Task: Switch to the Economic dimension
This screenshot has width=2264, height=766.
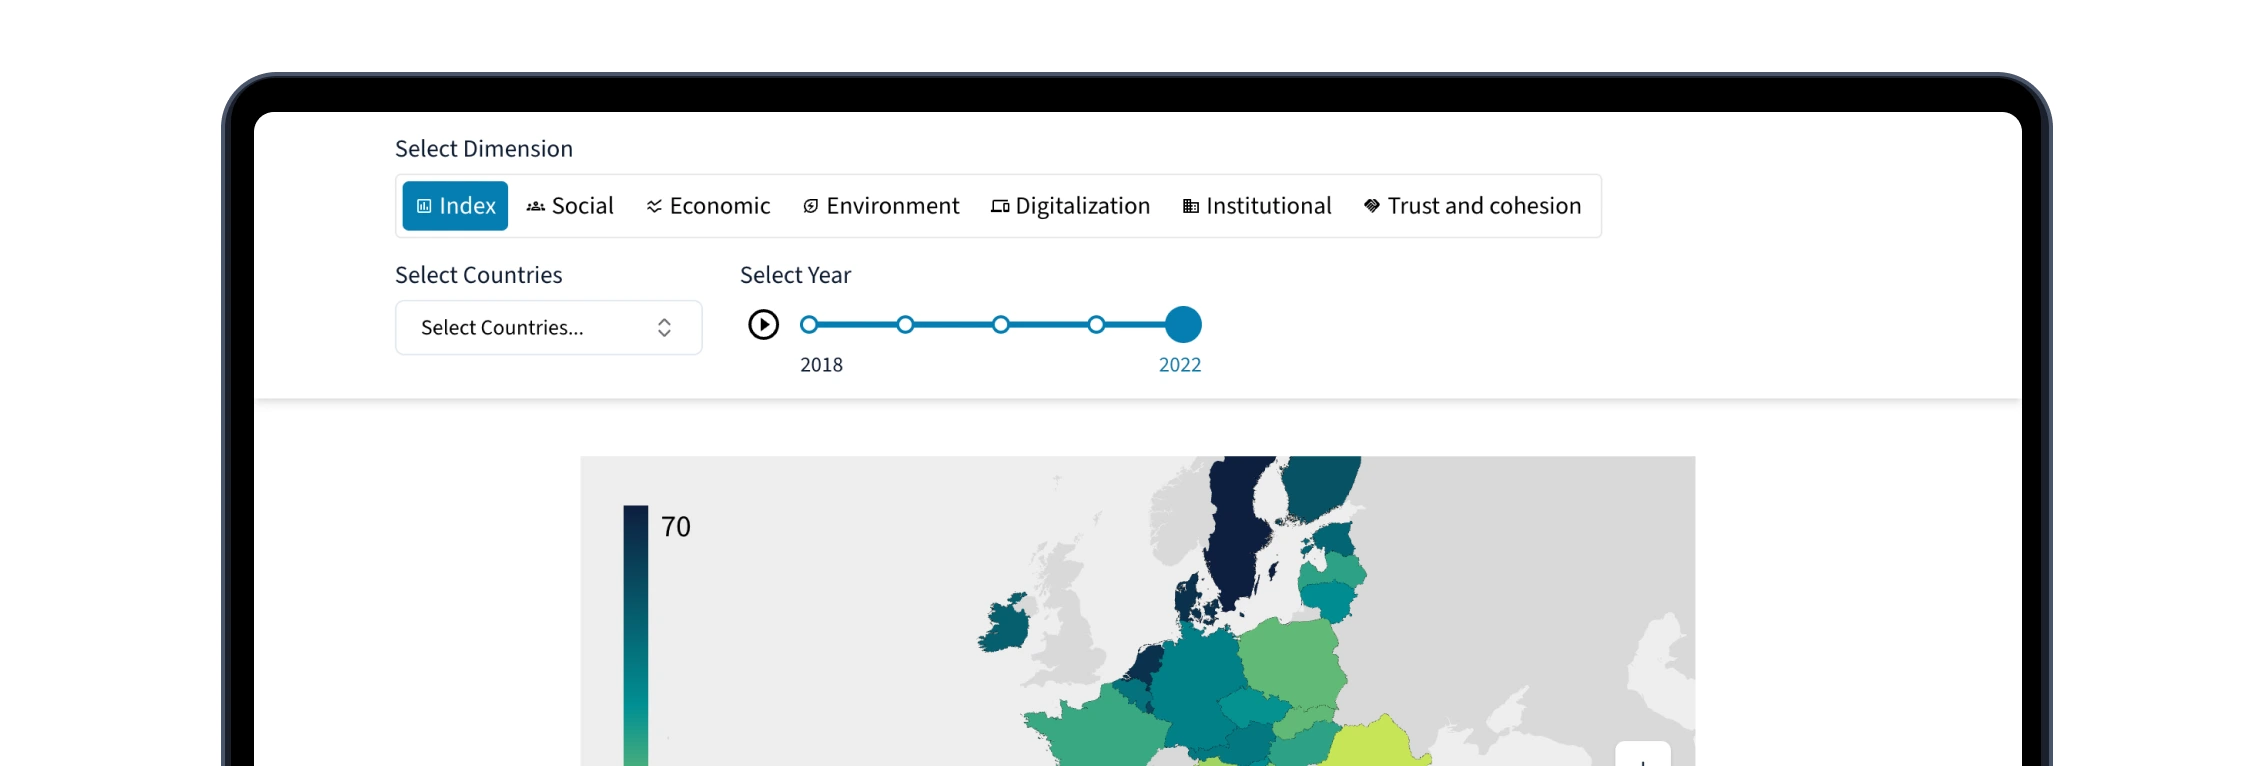Action: click(708, 206)
